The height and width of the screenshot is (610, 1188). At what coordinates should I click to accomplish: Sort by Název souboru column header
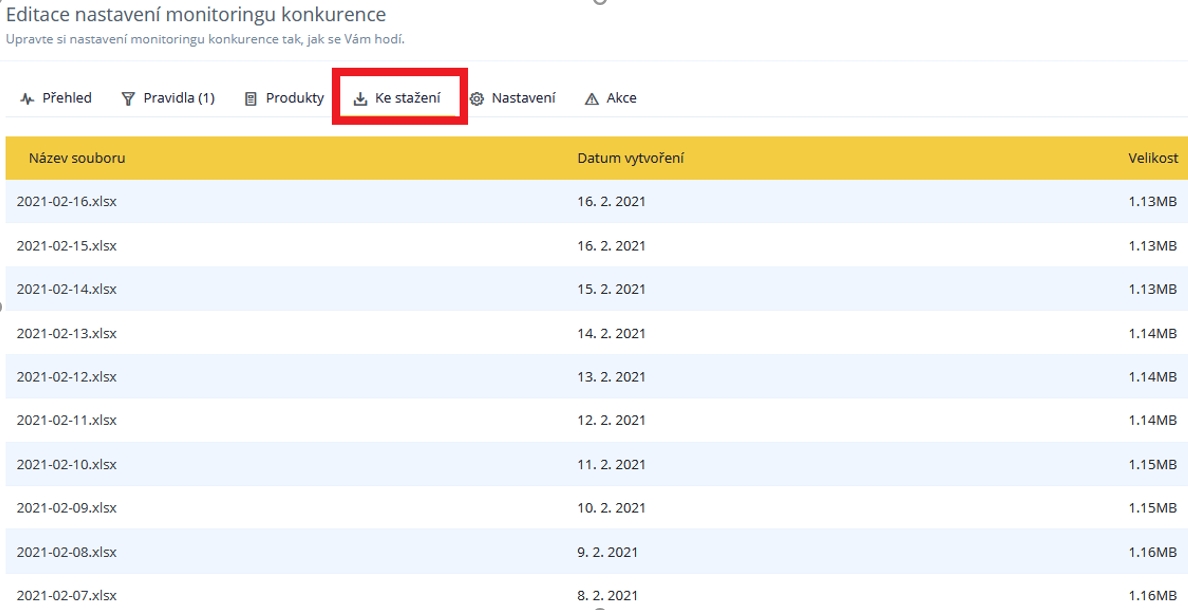pyautogui.click(x=77, y=158)
